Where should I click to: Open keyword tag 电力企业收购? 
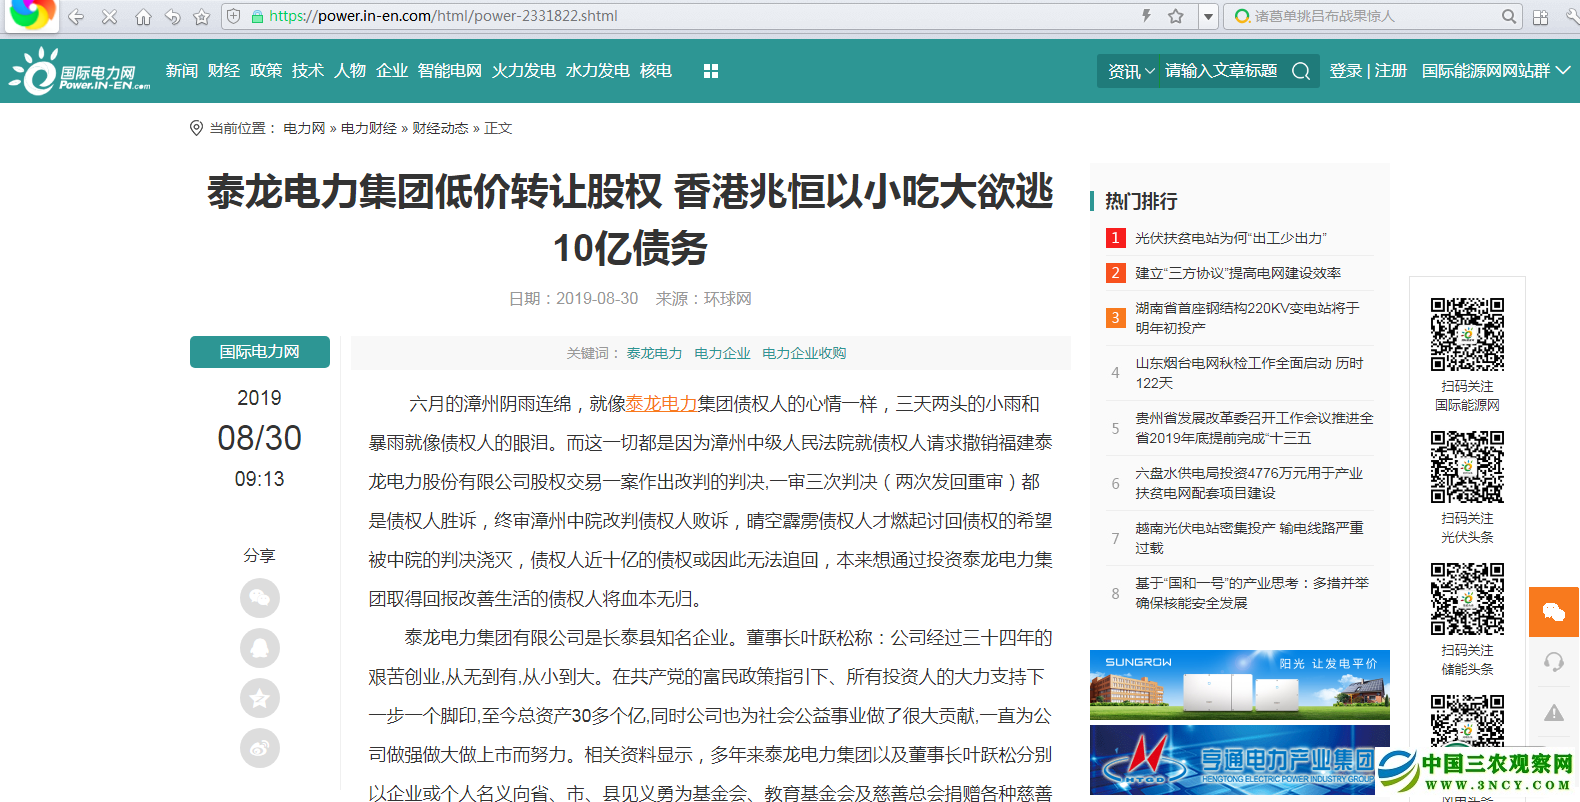coord(804,353)
